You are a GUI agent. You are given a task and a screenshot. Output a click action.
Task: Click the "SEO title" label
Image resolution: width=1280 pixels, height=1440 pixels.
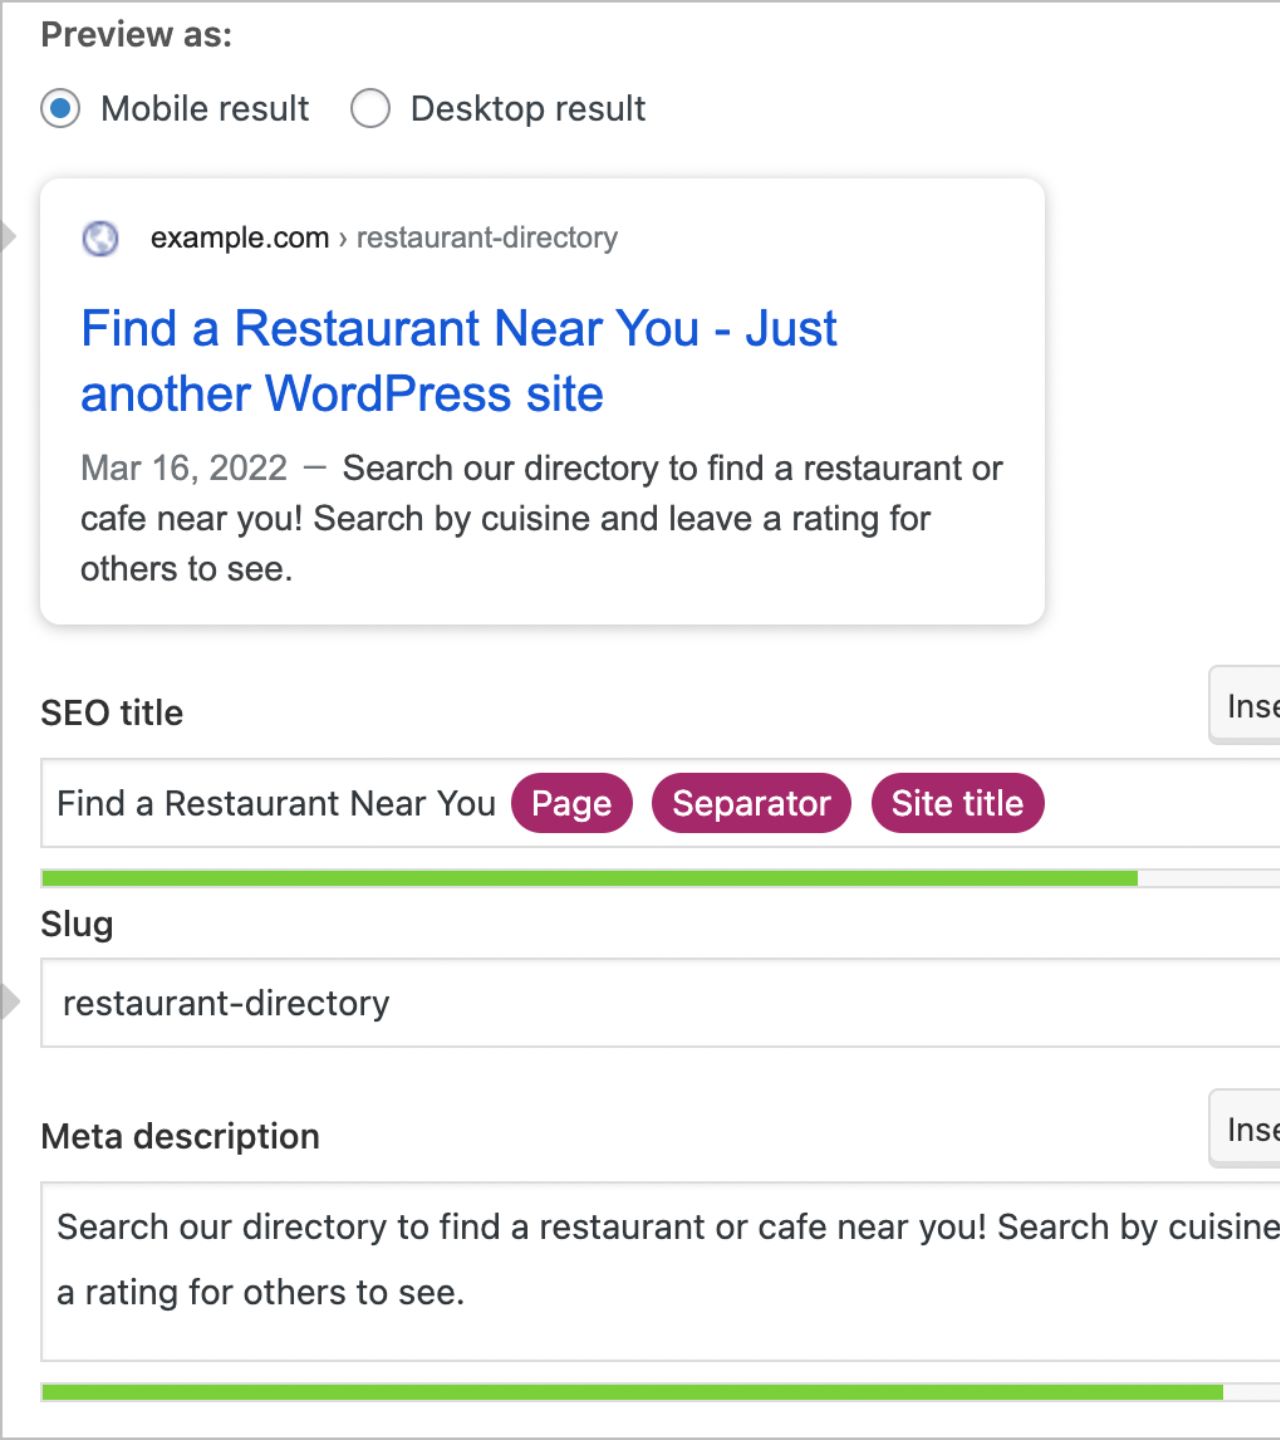click(x=111, y=712)
